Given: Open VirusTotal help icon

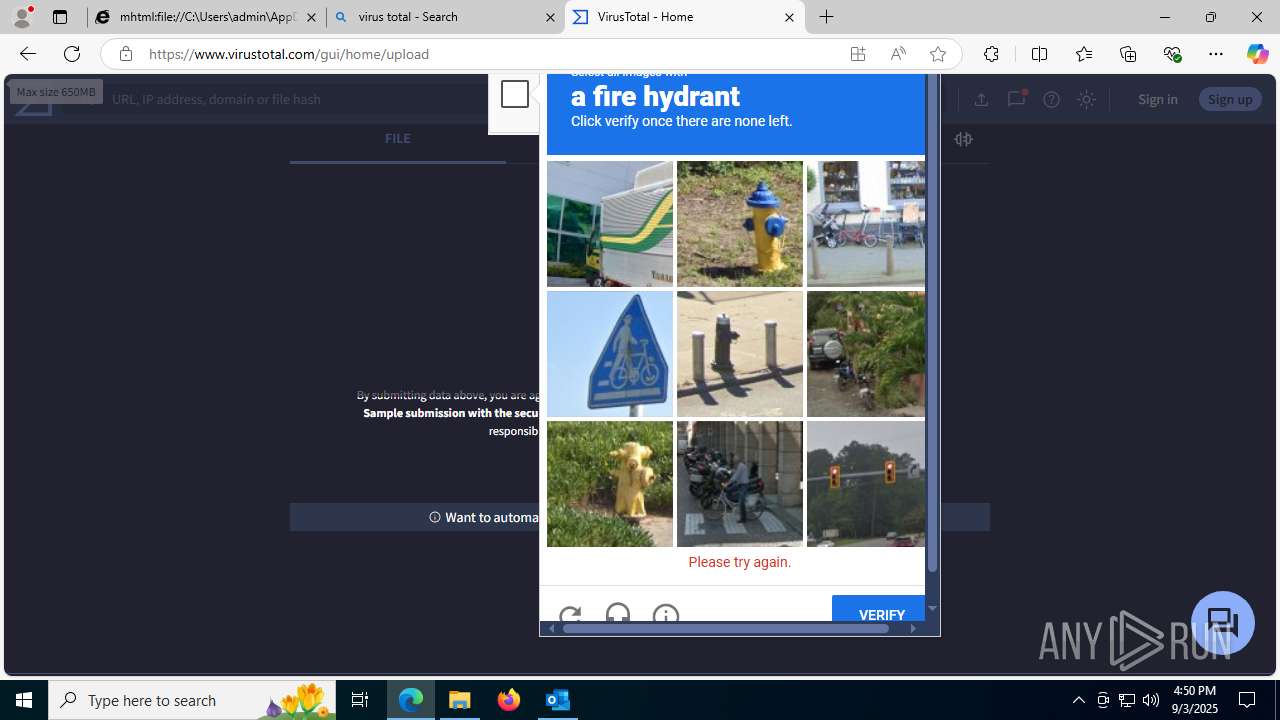Looking at the screenshot, I should [x=1051, y=99].
